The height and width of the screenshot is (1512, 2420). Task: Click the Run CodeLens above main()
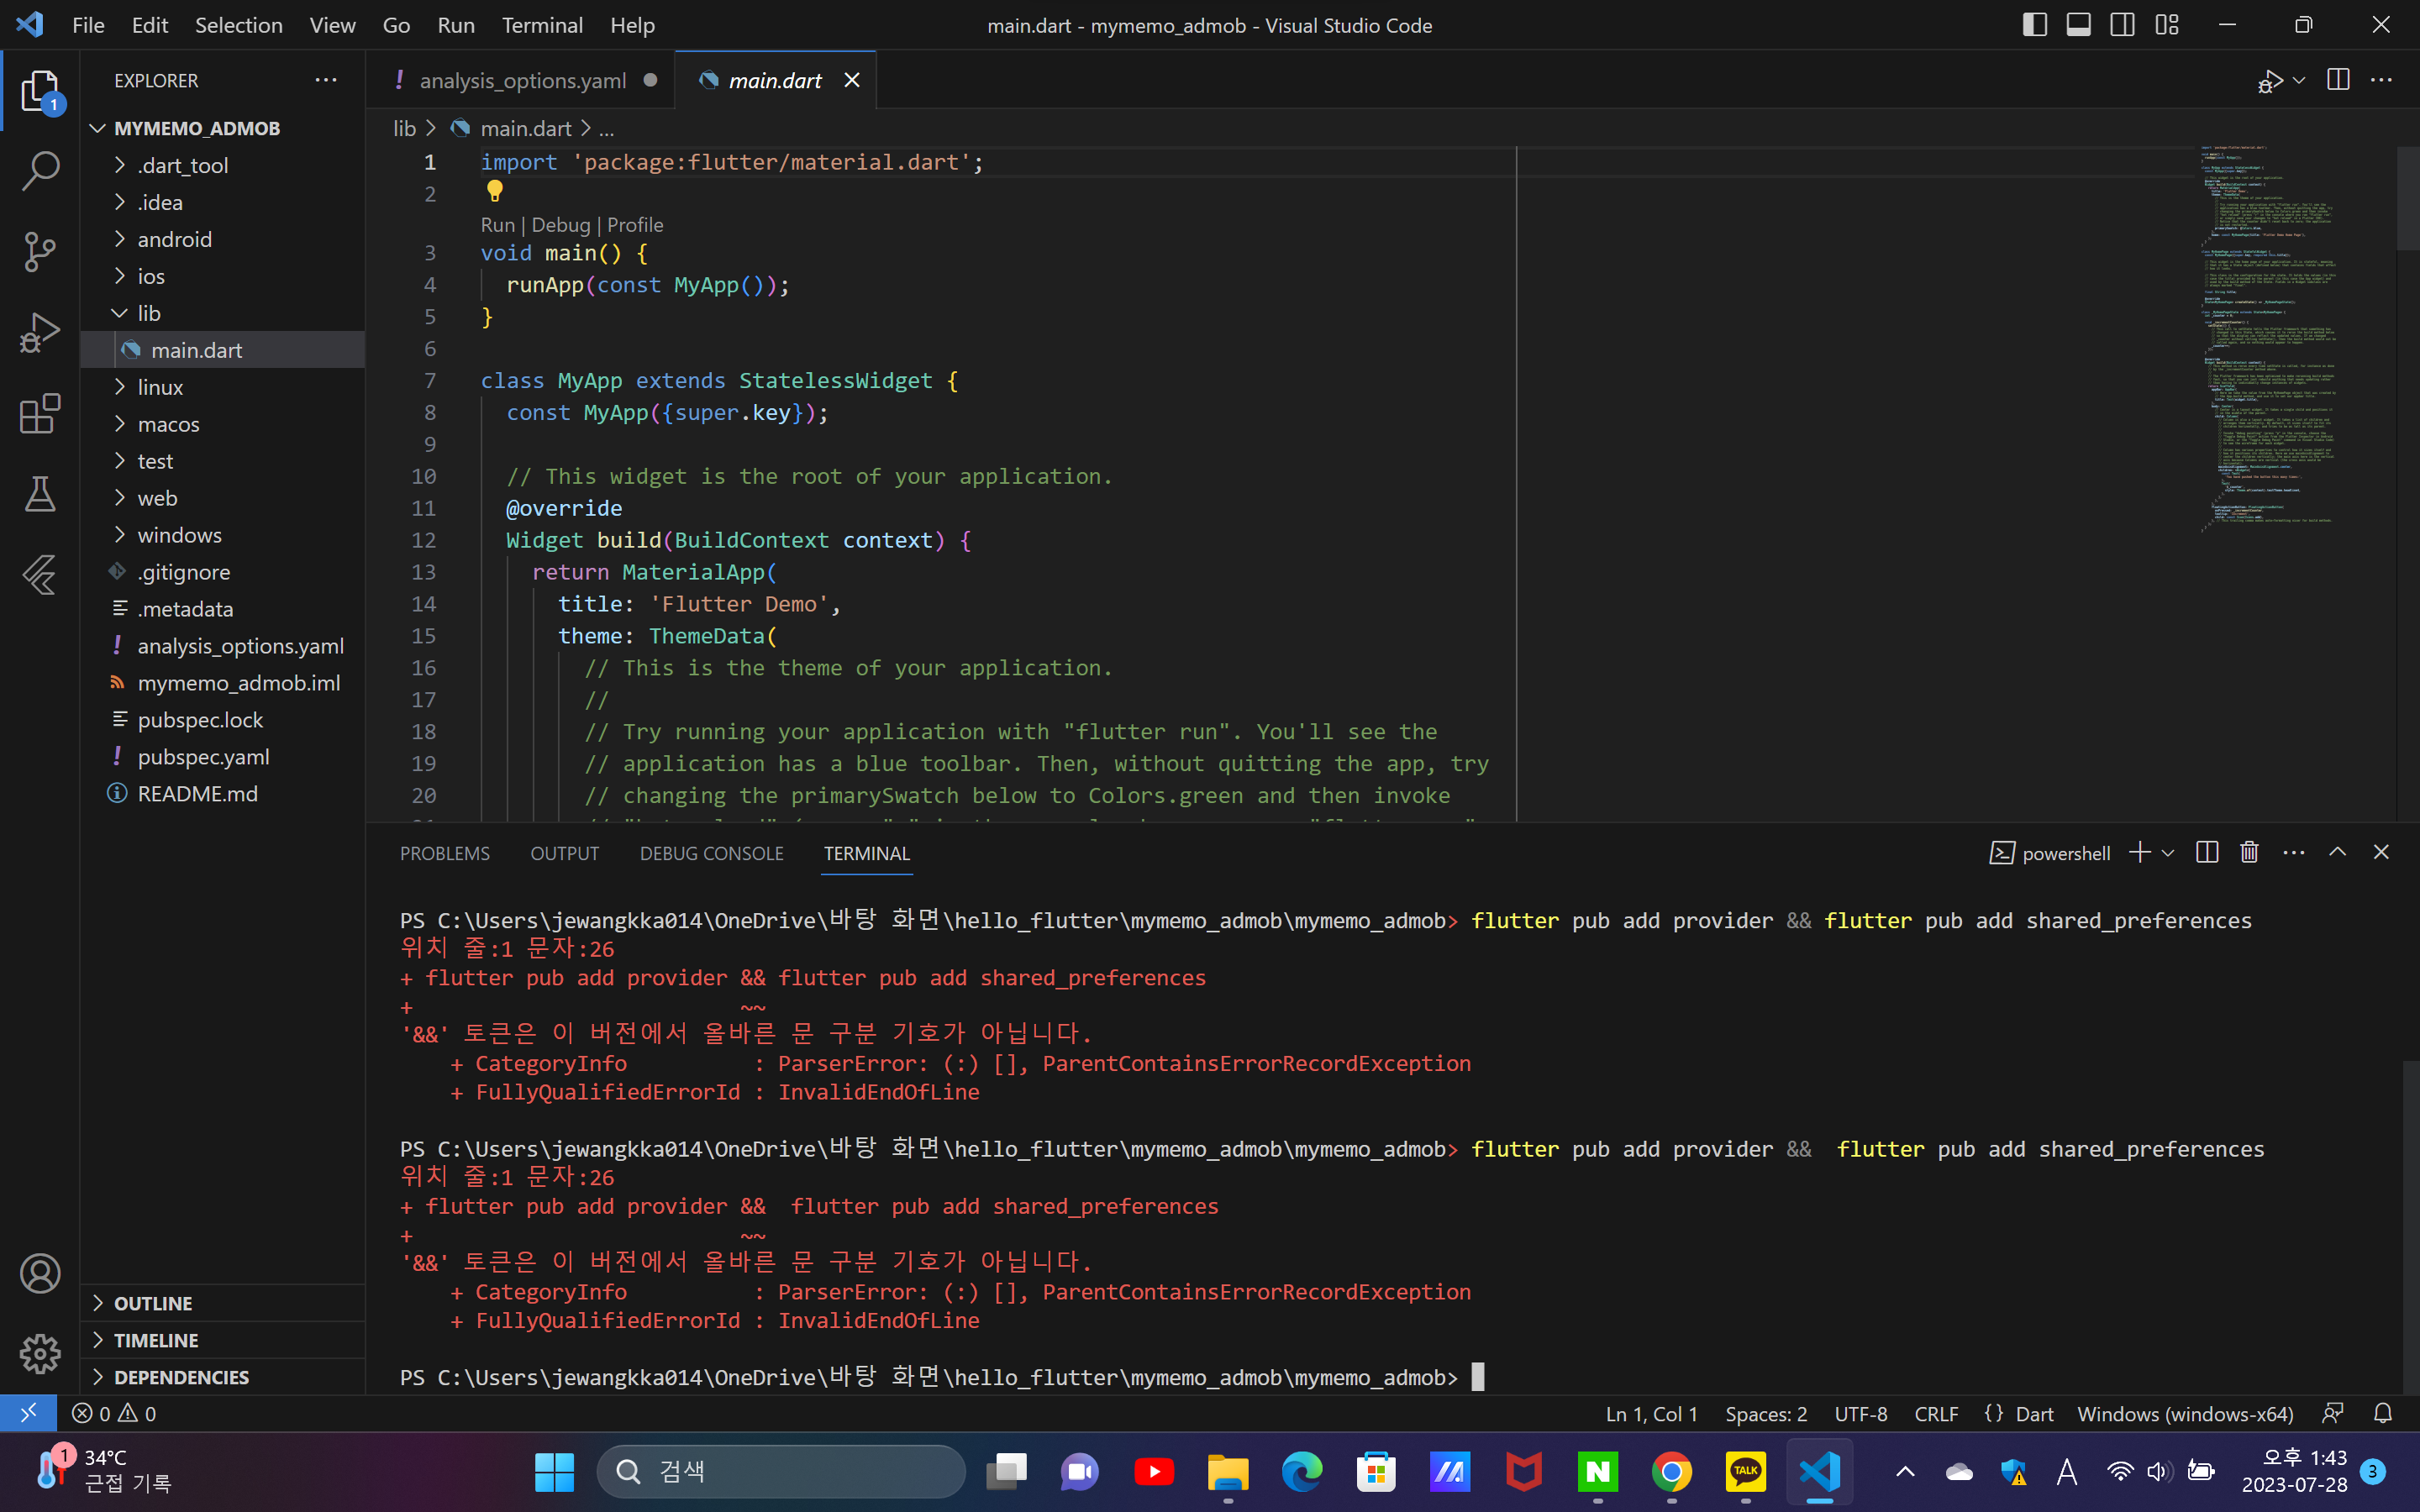pos(498,225)
